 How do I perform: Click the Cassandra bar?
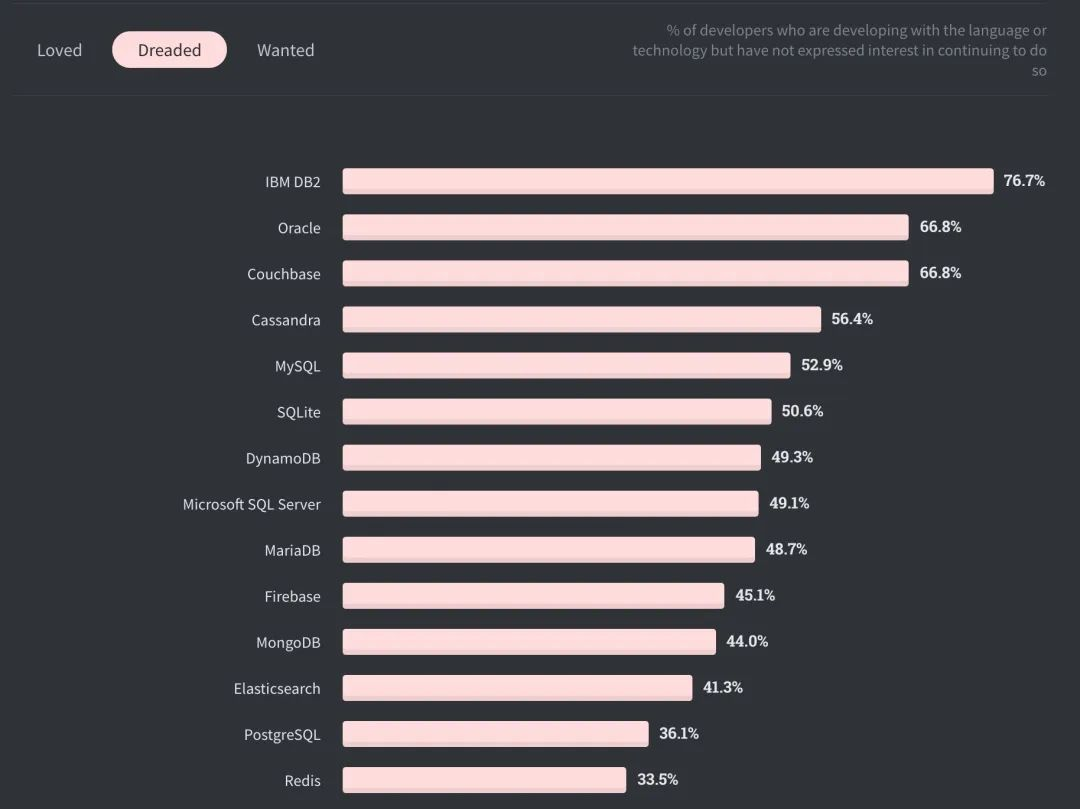tap(581, 319)
